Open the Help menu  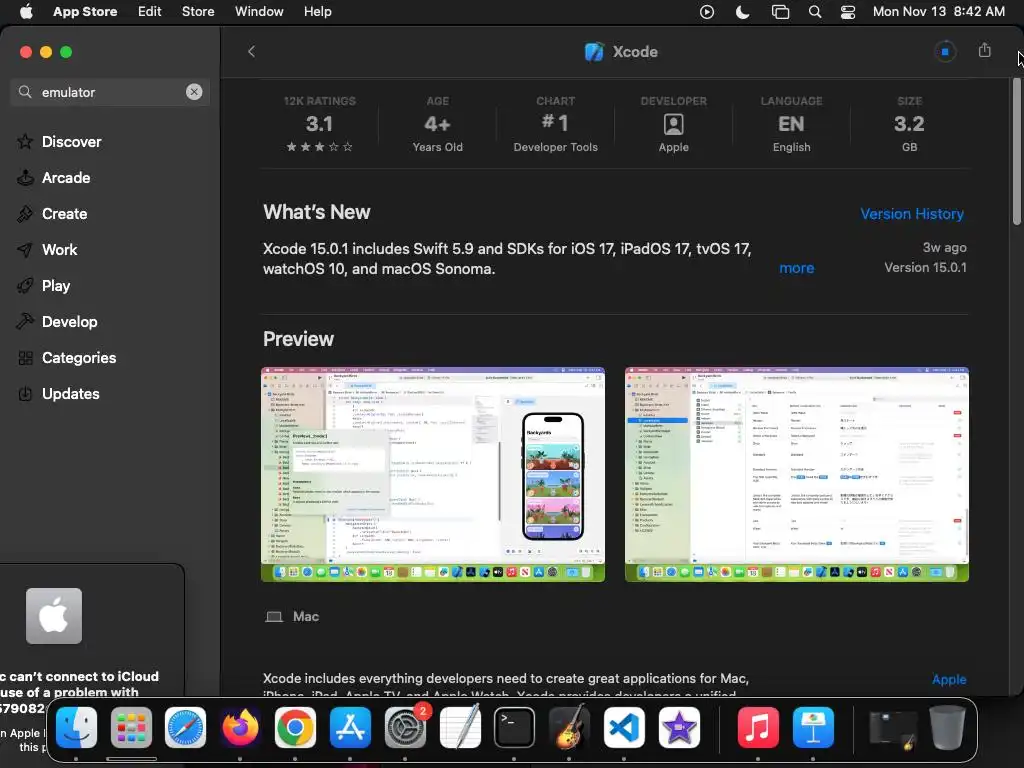[317, 12]
